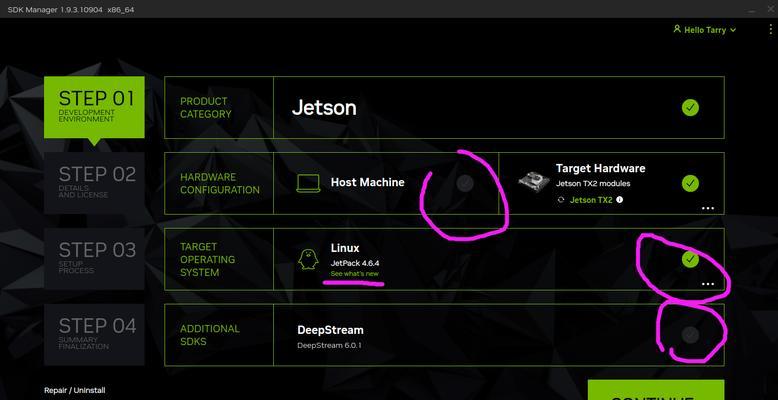This screenshot has width=778, height=400.
Task: Toggle the Jetson product category checkmark
Action: pyautogui.click(x=690, y=108)
